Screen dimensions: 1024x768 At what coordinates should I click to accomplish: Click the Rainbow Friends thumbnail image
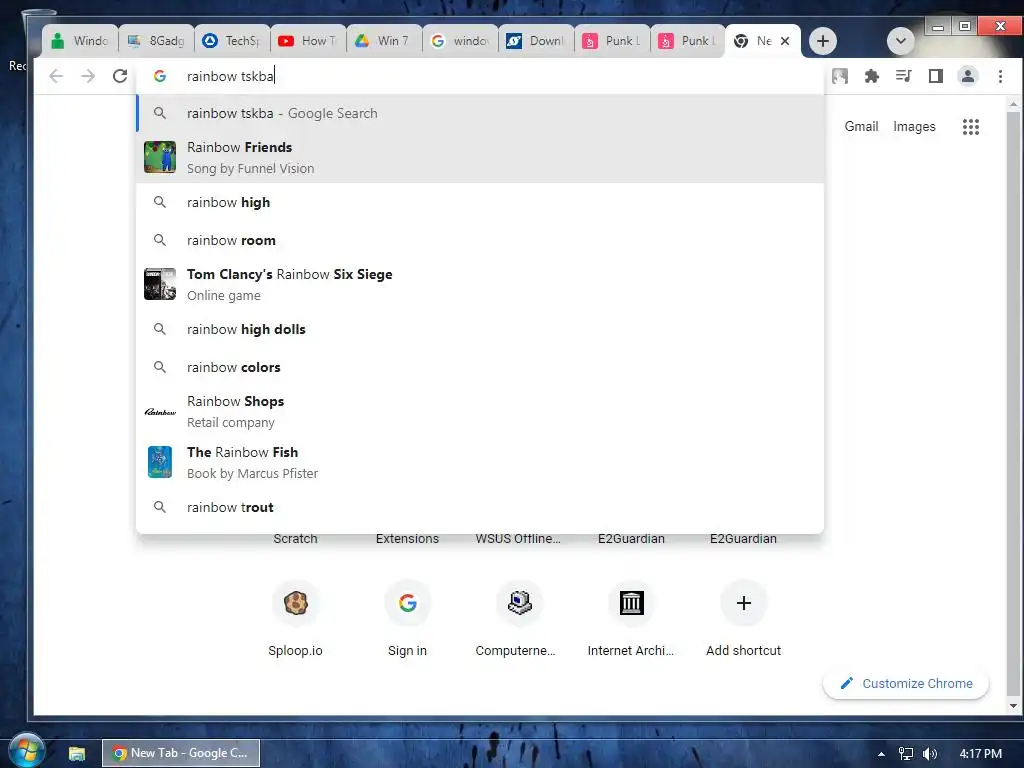160,157
